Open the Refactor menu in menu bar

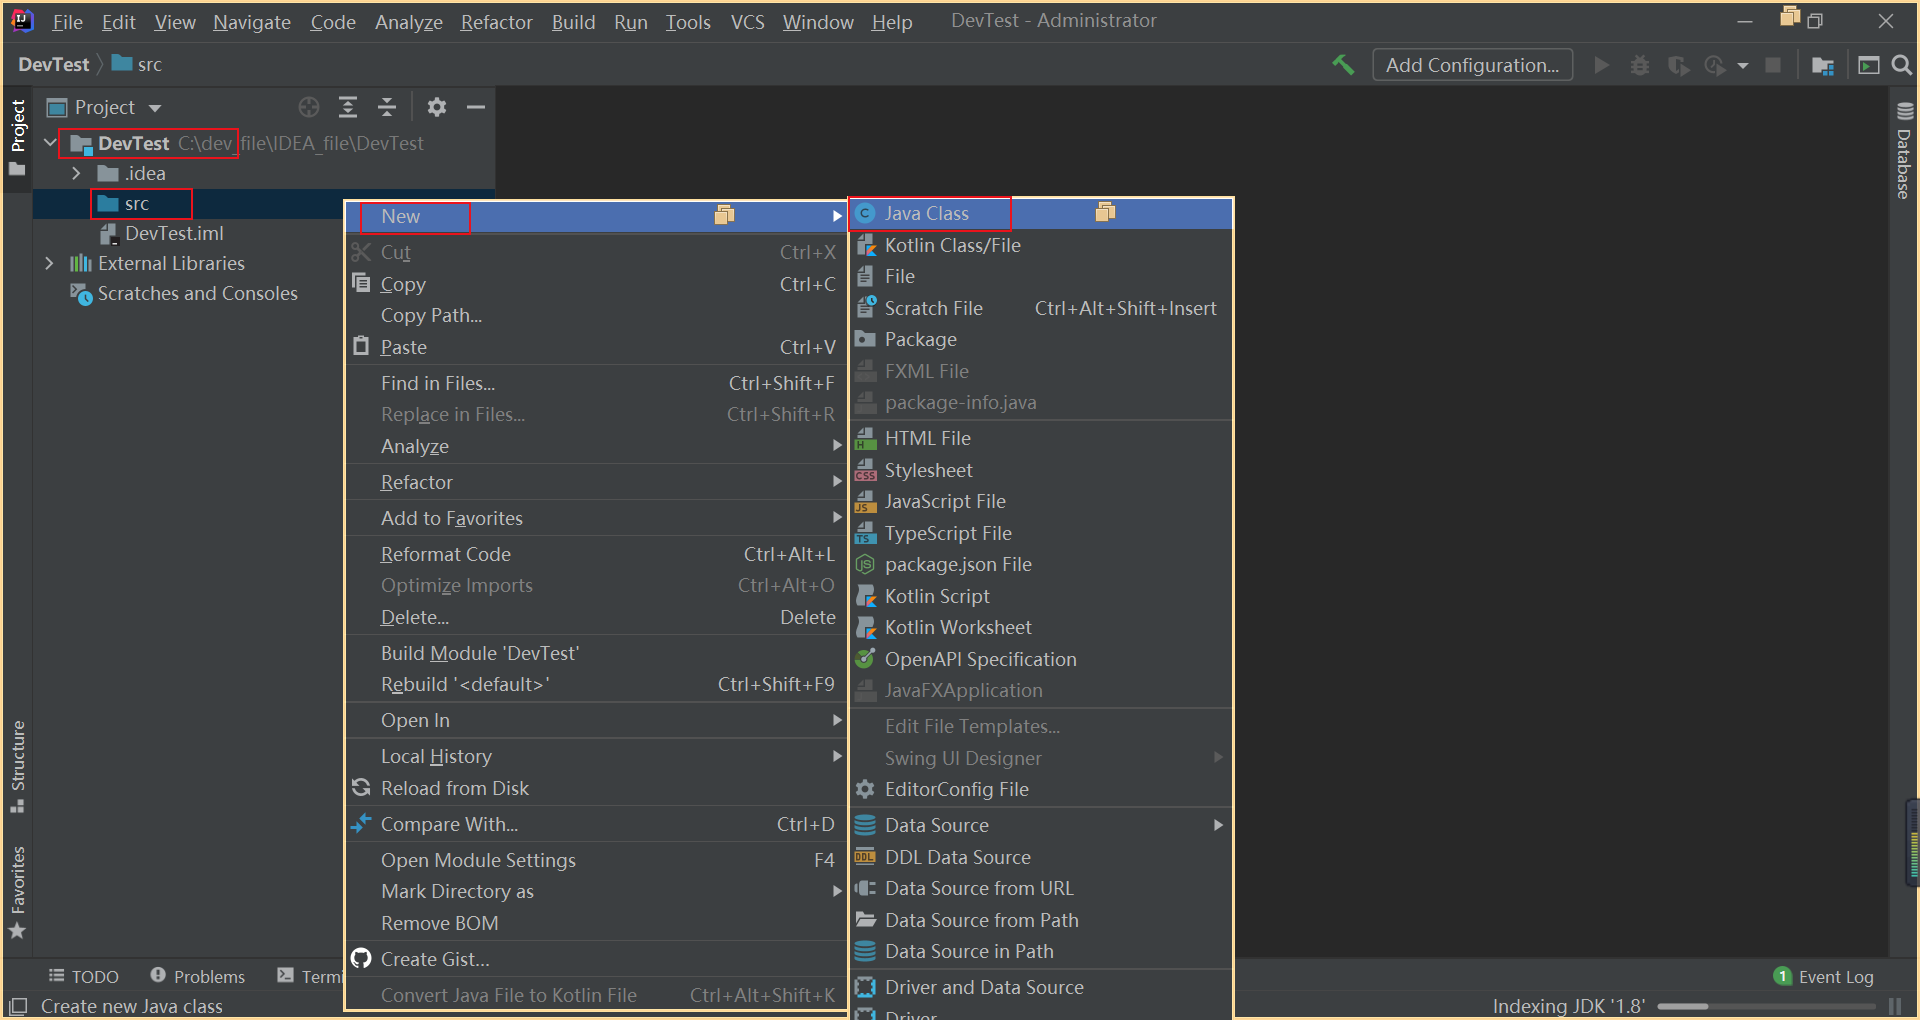point(496,22)
